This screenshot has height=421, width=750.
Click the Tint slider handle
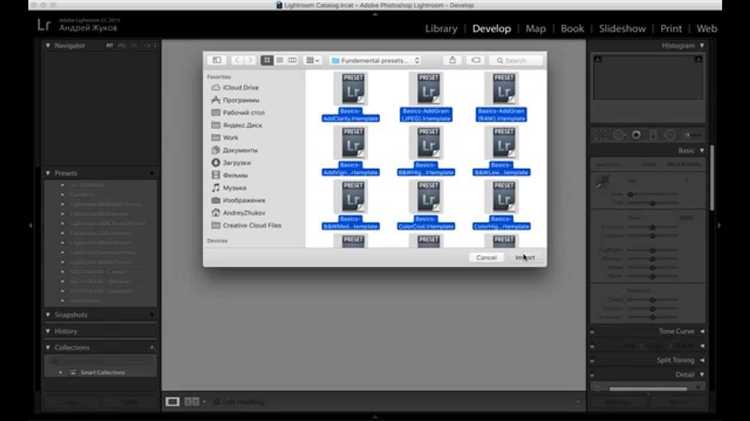tap(652, 203)
